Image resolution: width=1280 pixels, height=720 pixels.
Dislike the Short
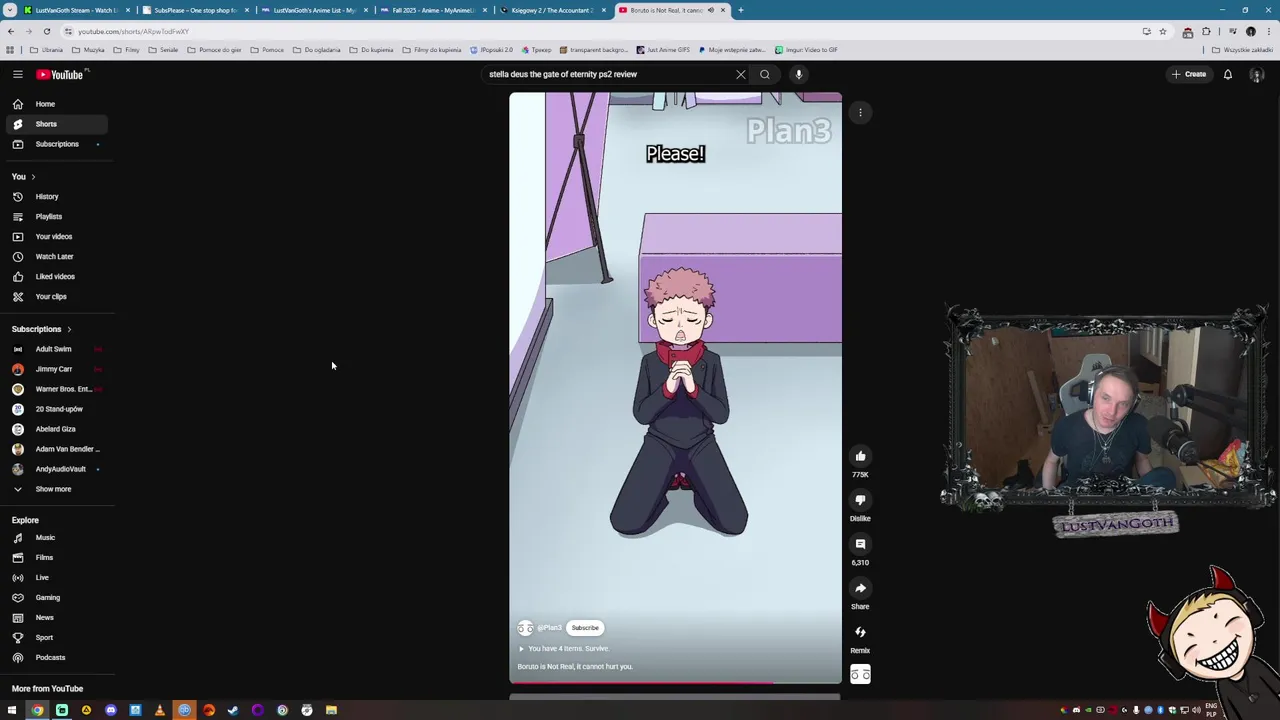[x=860, y=501]
